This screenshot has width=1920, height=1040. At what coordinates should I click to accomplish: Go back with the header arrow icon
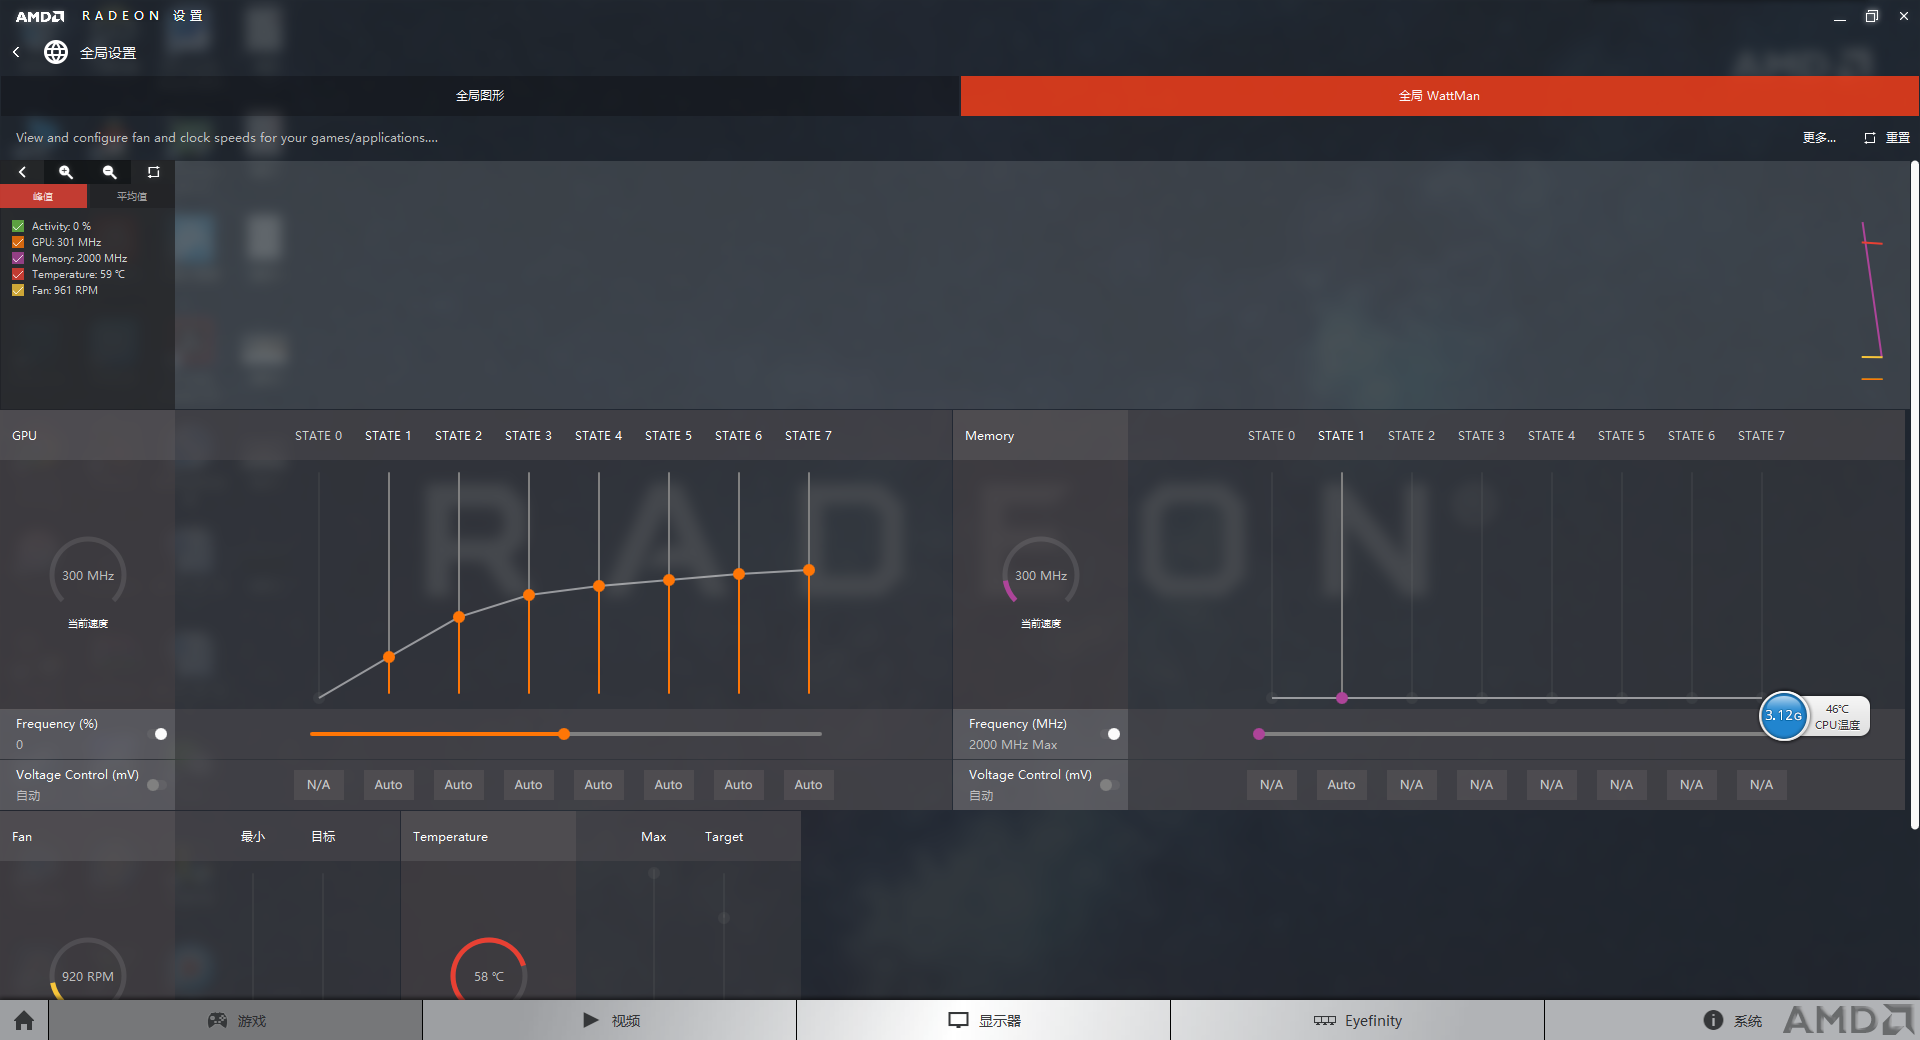[x=16, y=52]
